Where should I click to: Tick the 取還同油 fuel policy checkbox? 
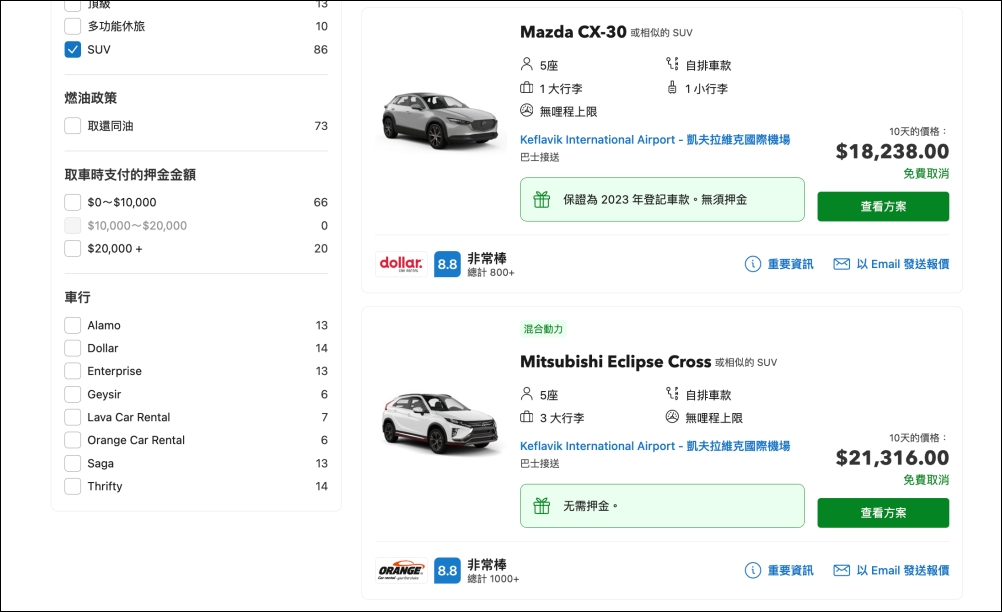(x=73, y=126)
